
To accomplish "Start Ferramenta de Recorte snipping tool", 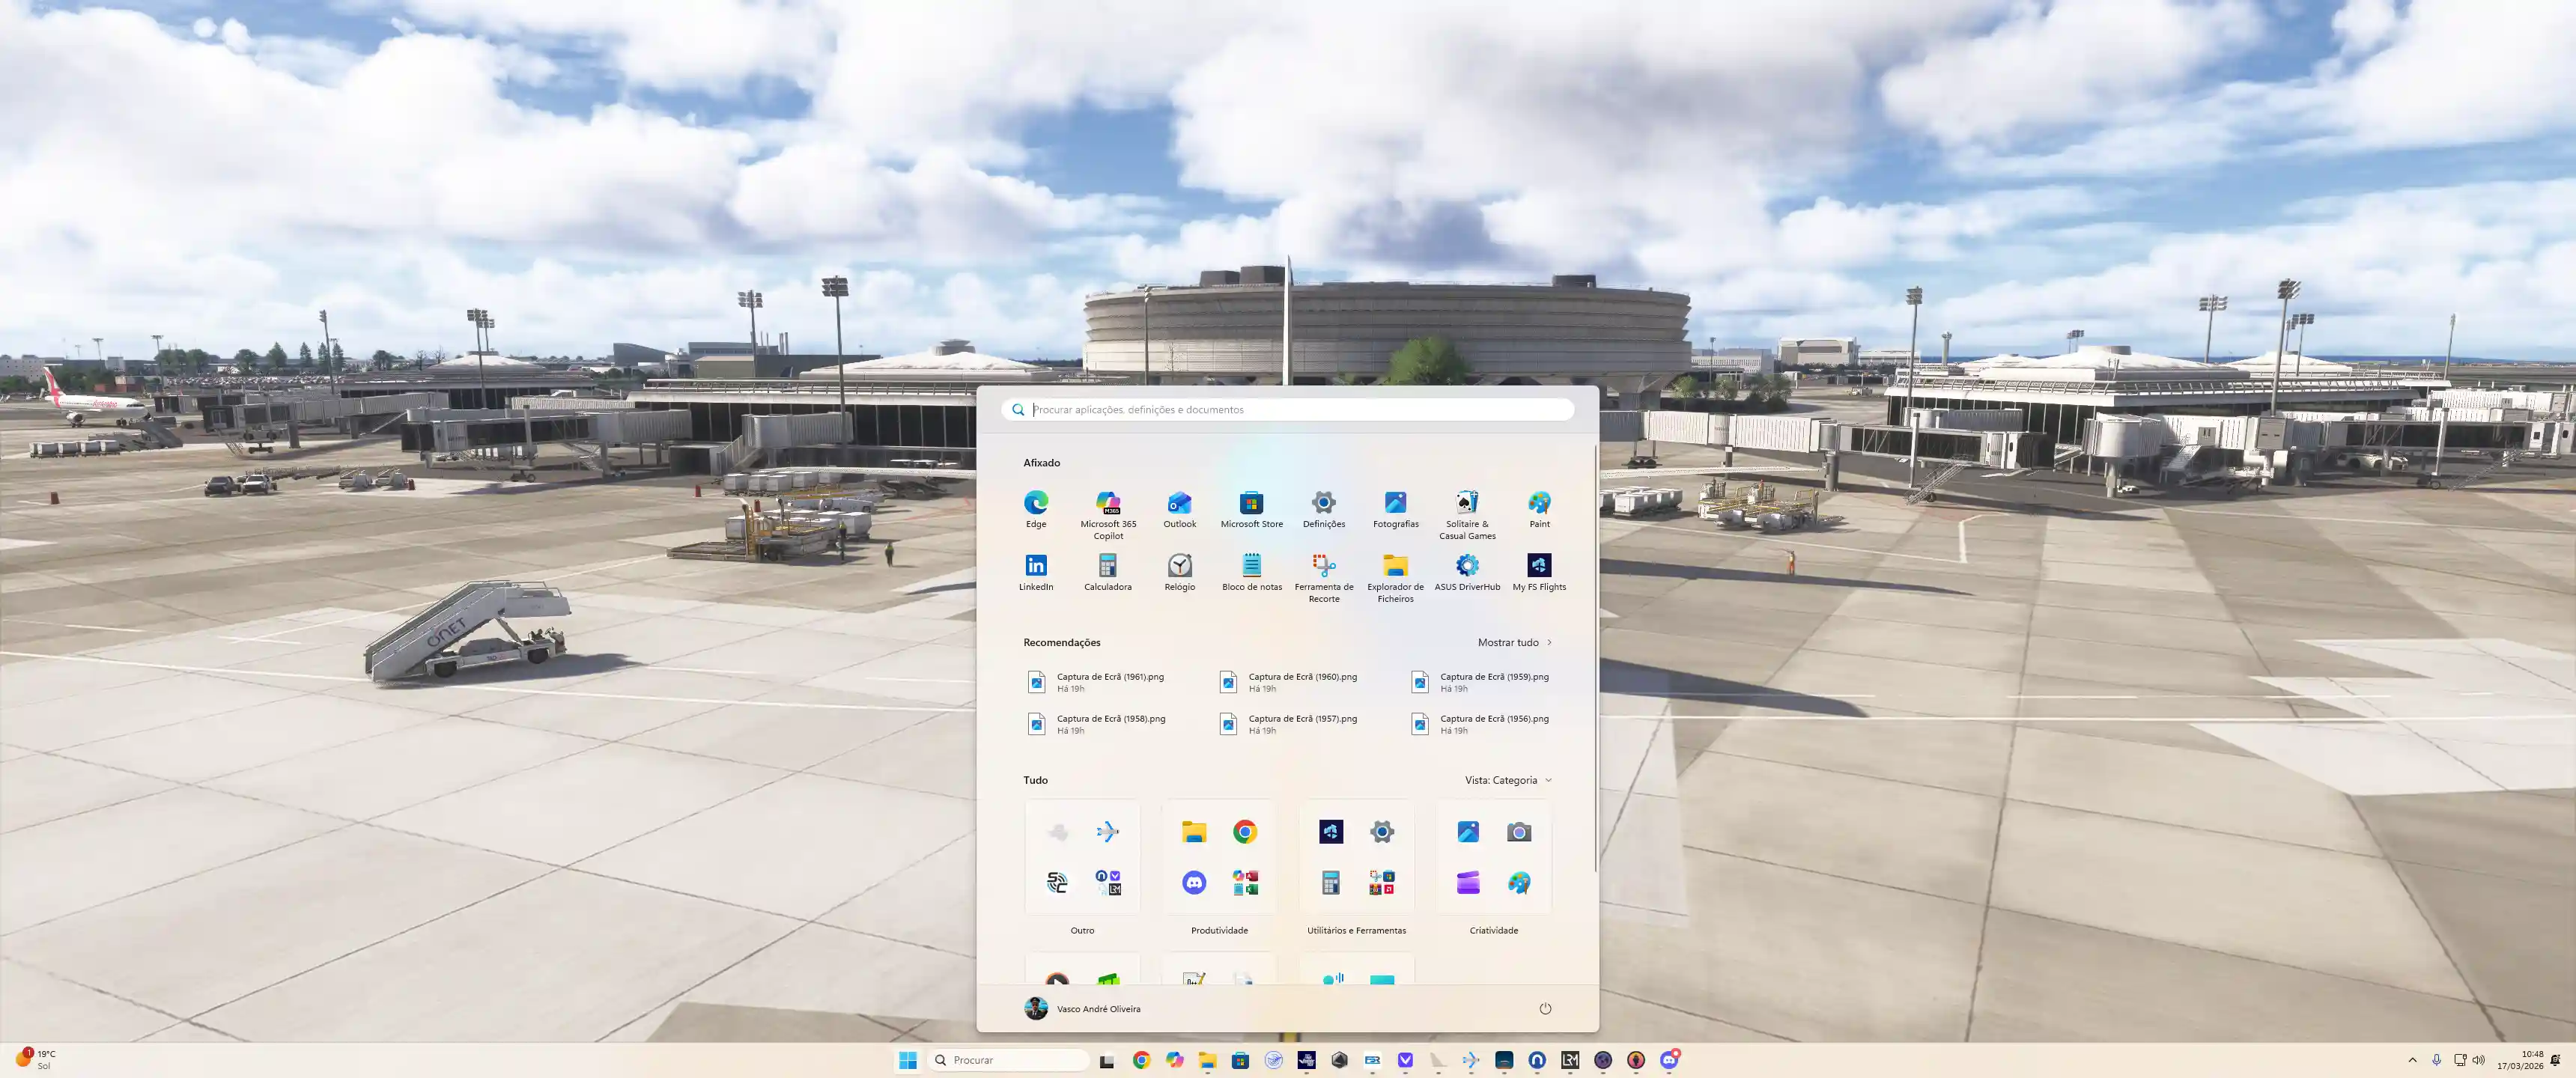I will point(1323,578).
